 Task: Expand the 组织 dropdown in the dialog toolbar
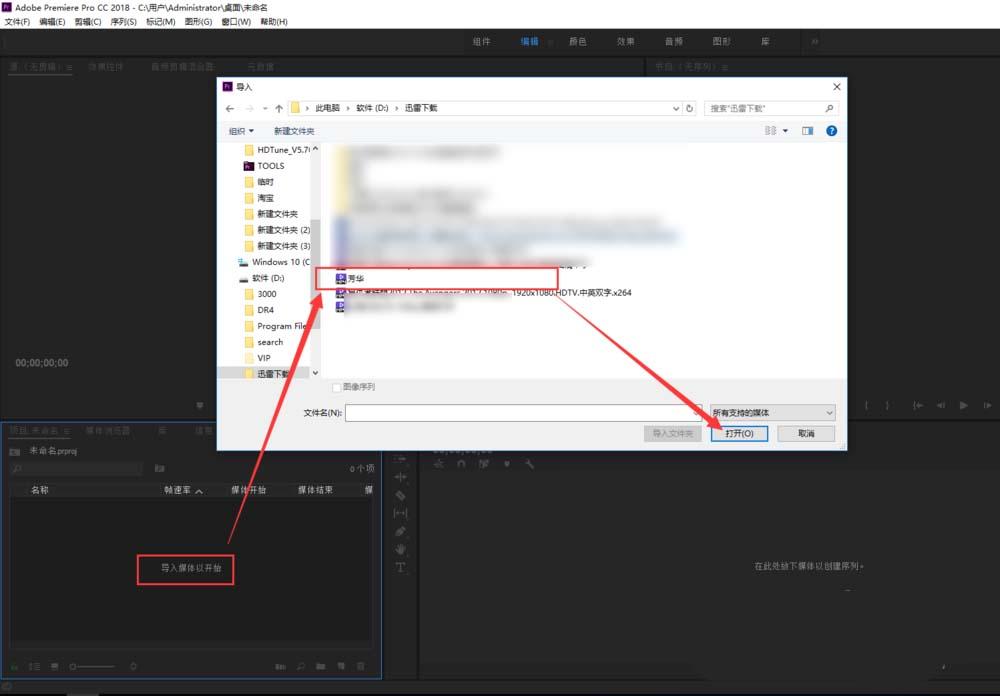pos(241,131)
